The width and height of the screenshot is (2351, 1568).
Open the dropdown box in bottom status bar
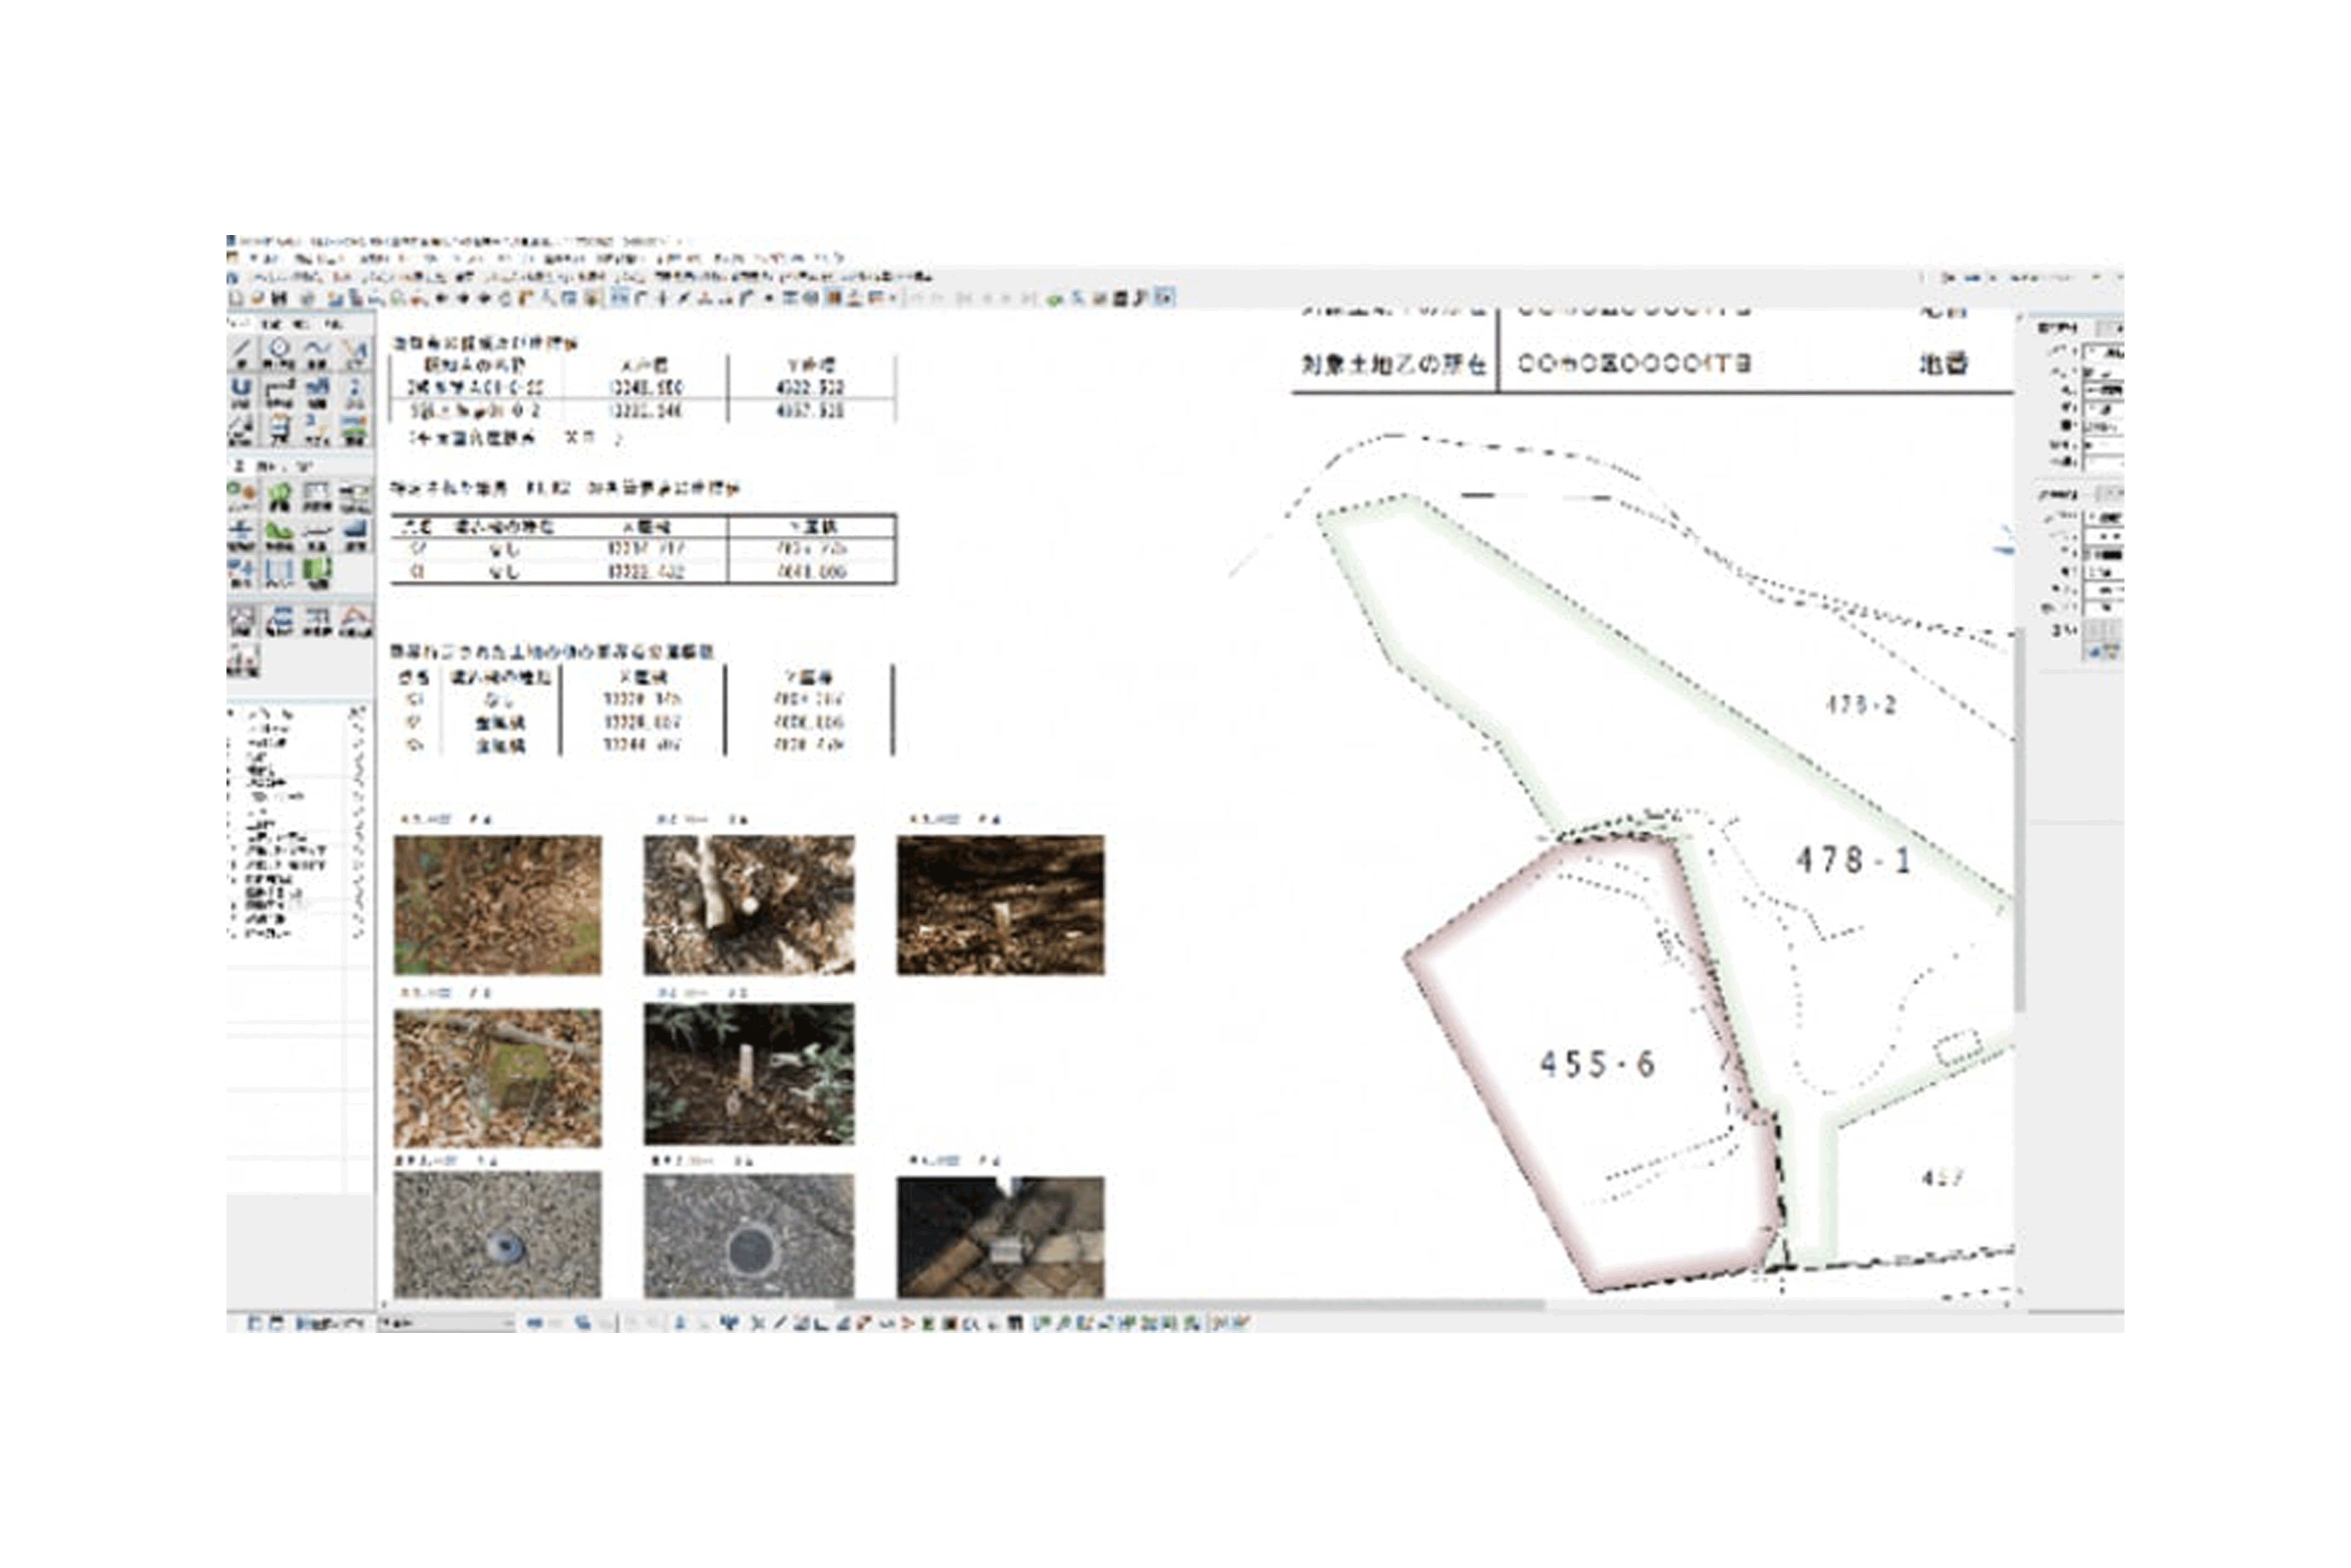tap(446, 1323)
